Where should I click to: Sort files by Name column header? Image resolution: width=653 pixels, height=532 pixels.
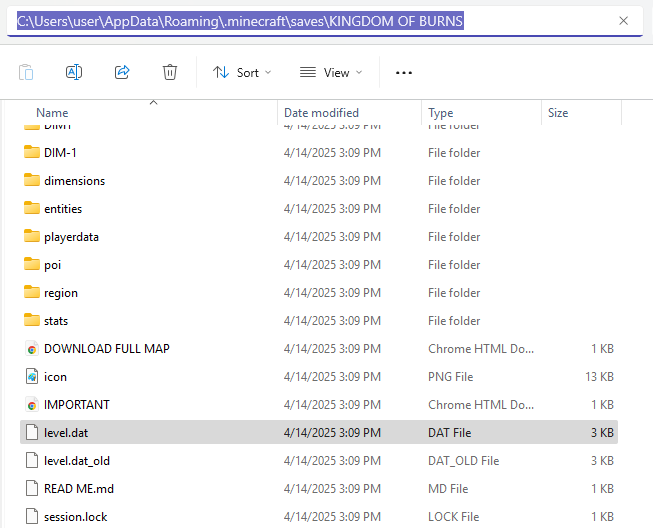[x=52, y=113]
